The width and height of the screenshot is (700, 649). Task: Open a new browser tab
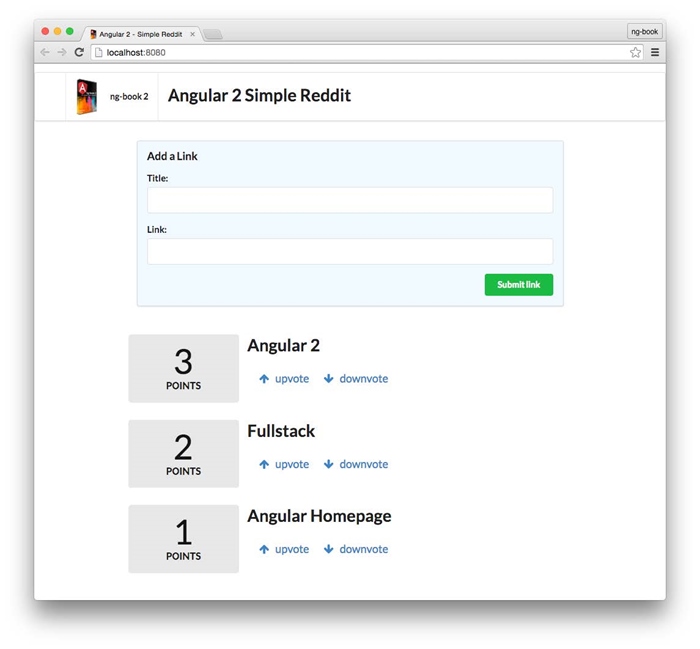pyautogui.click(x=213, y=34)
